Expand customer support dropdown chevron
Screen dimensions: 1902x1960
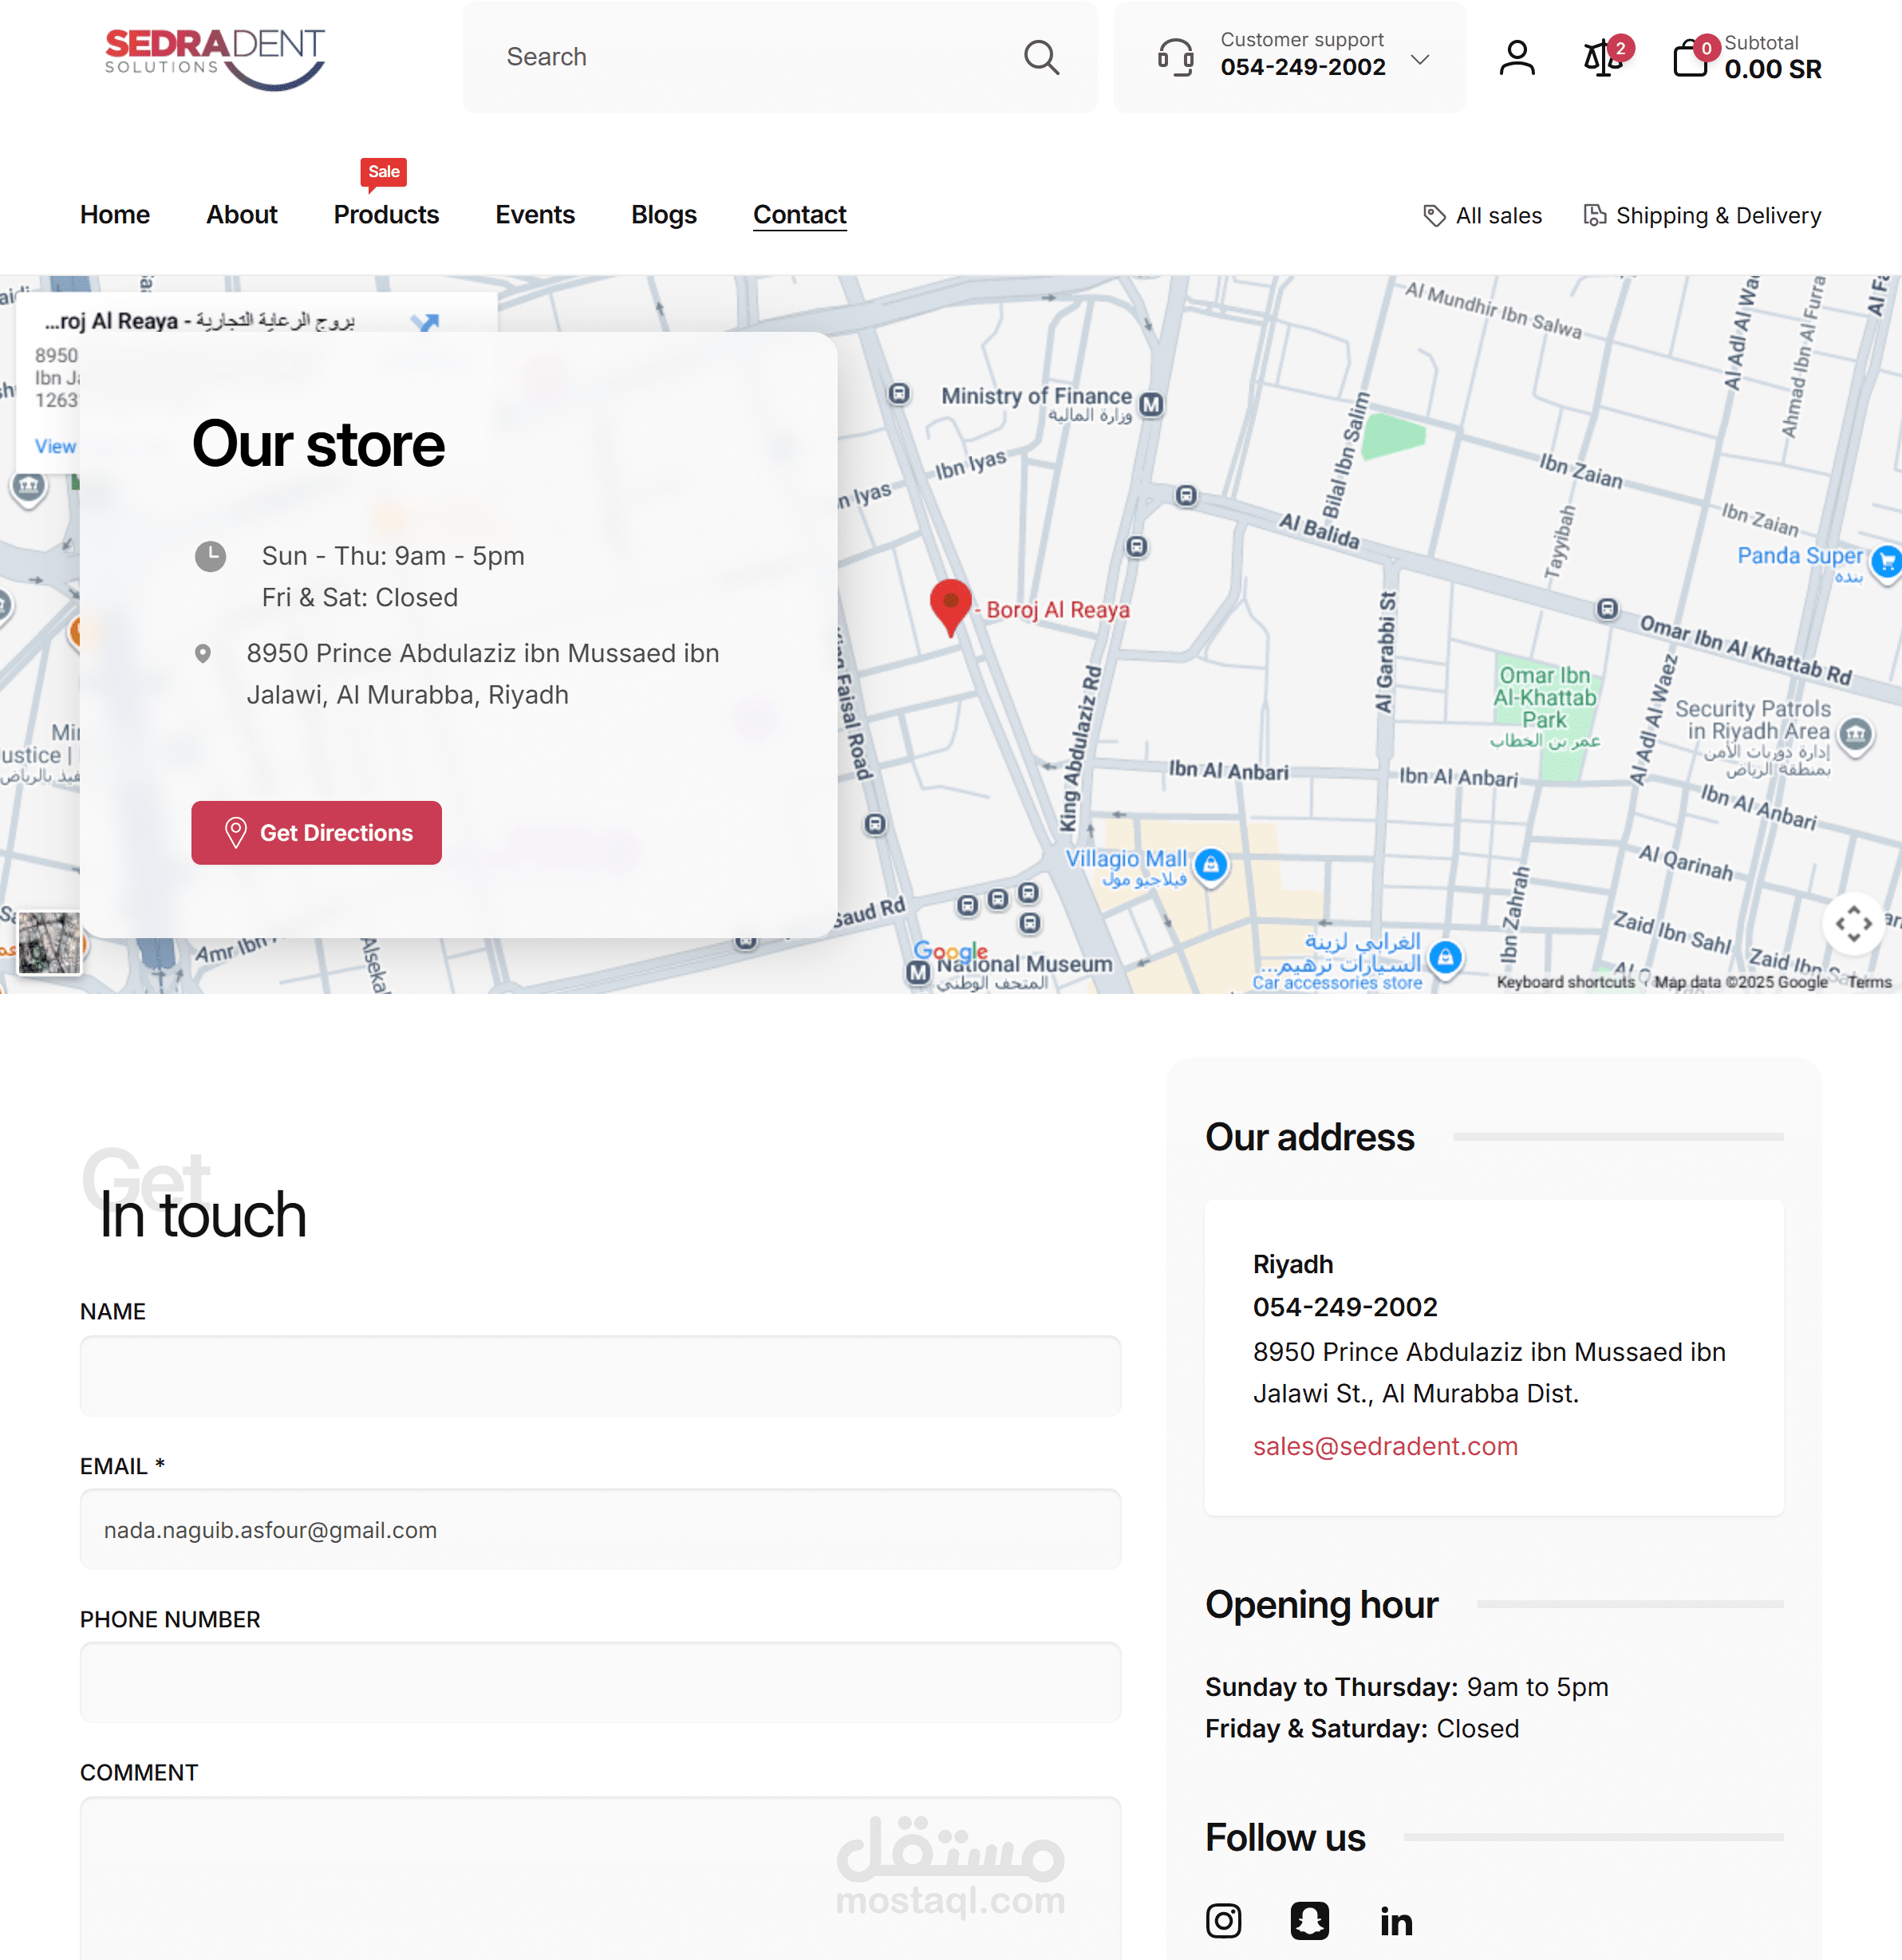click(x=1419, y=59)
